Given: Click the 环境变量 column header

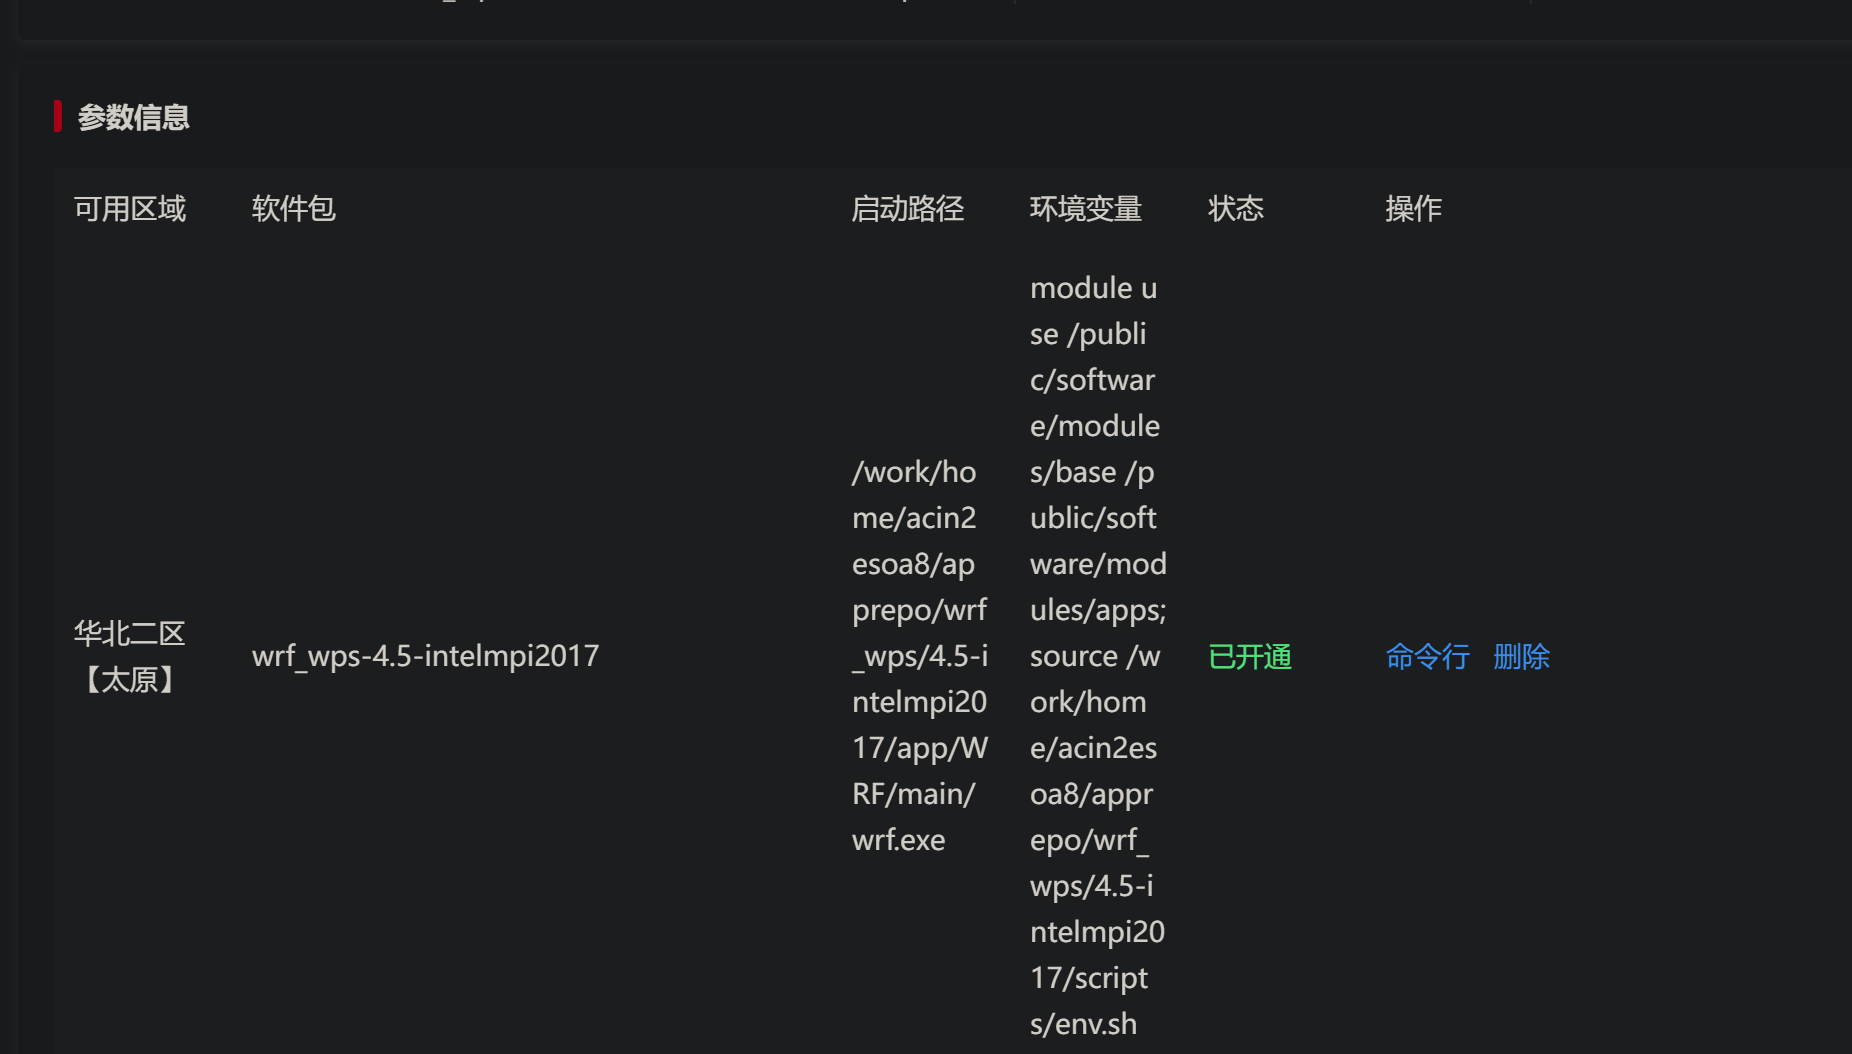Looking at the screenshot, I should (1085, 208).
